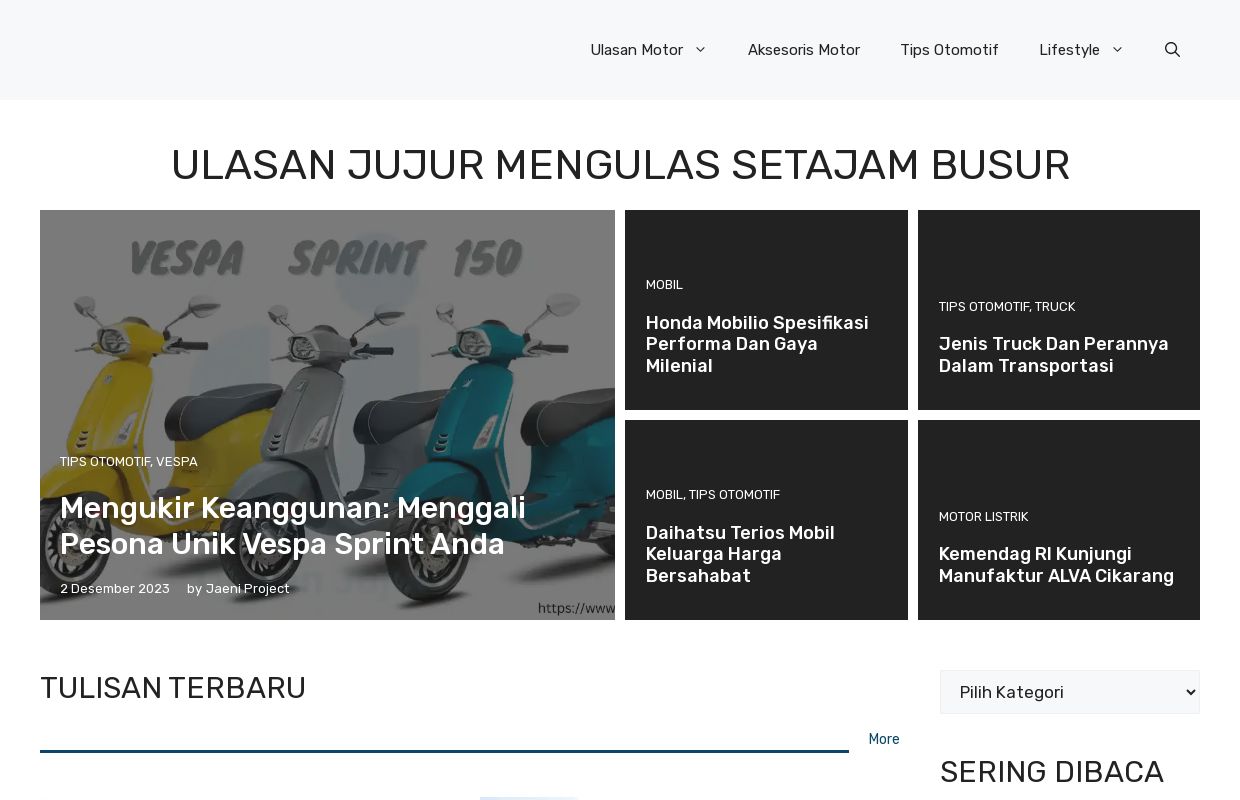This screenshot has width=1240, height=800.
Task: Browse the MOTOR LISTRIK category
Action: point(983,517)
